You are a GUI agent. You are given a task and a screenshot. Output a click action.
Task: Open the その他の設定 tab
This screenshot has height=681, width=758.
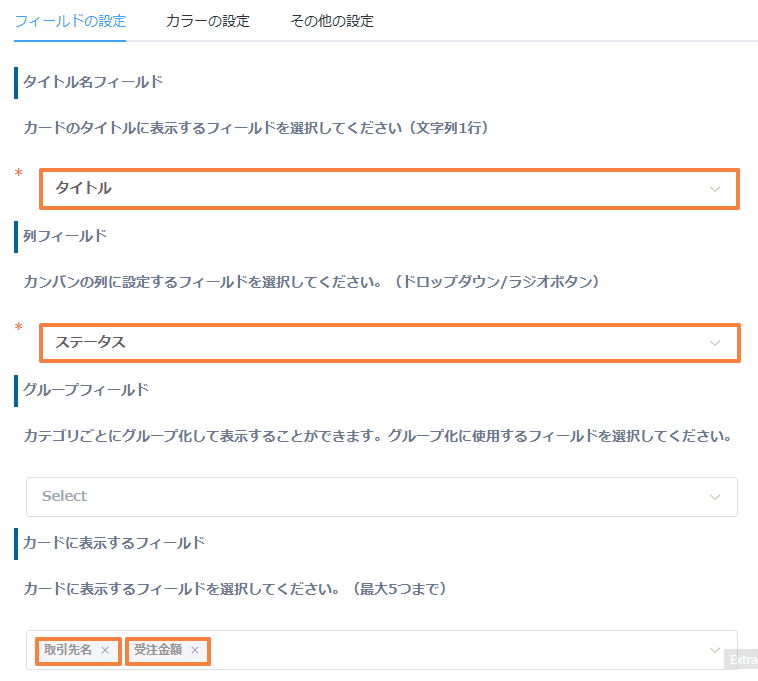click(x=332, y=21)
